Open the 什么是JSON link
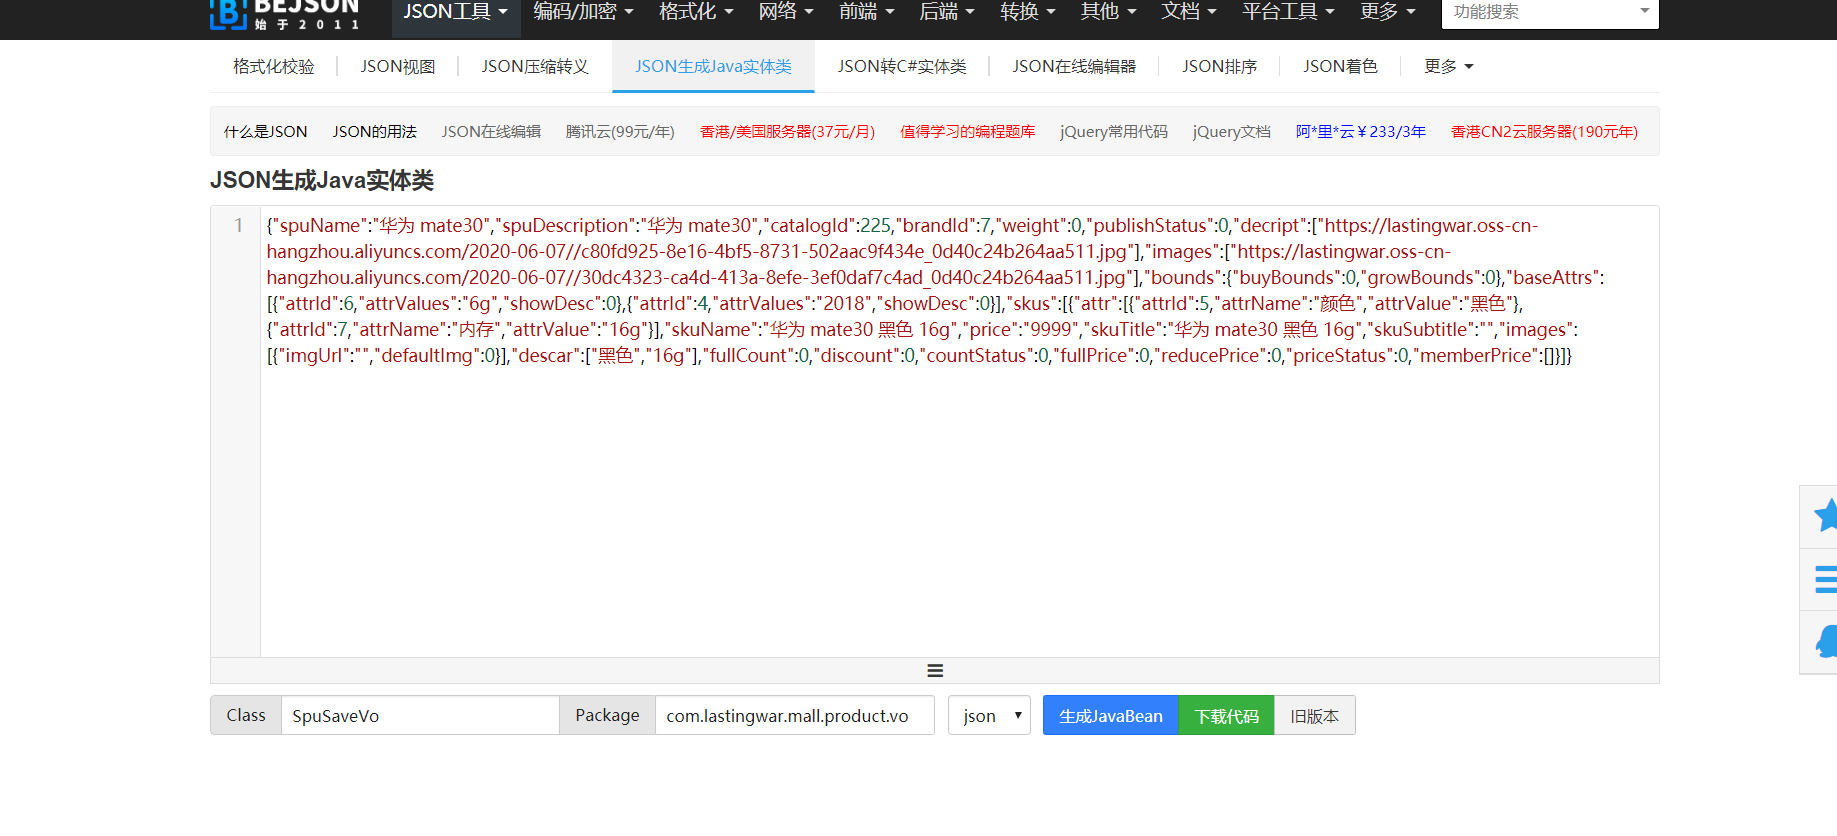The width and height of the screenshot is (1837, 836). 266,132
